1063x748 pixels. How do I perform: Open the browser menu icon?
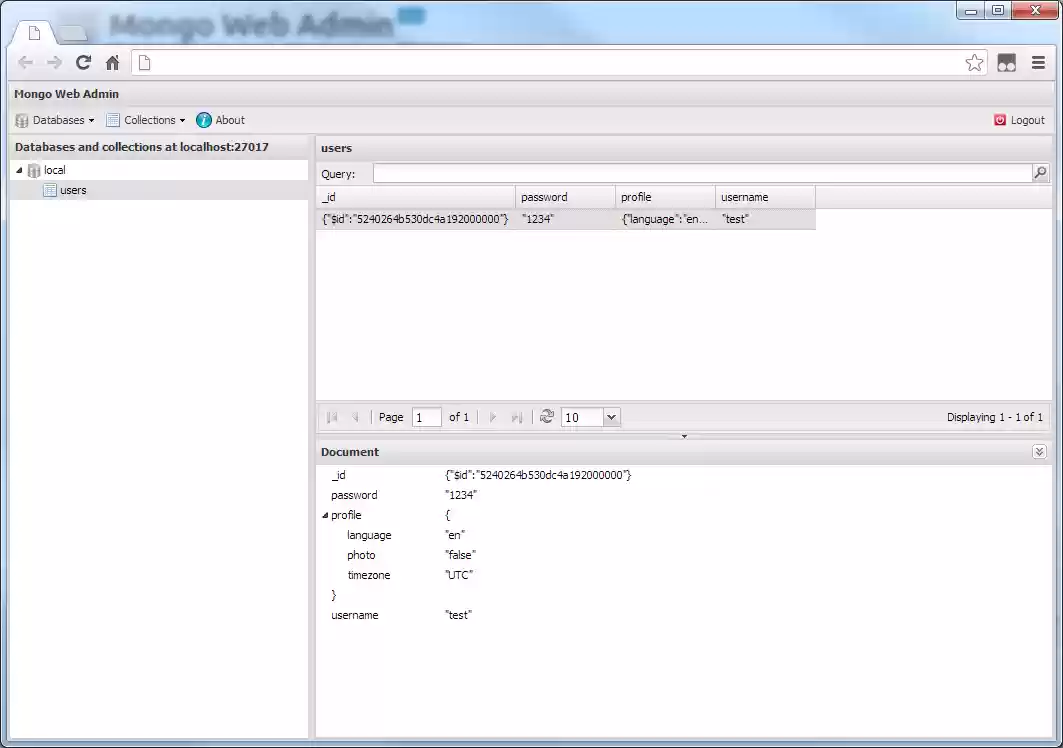coord(1038,62)
